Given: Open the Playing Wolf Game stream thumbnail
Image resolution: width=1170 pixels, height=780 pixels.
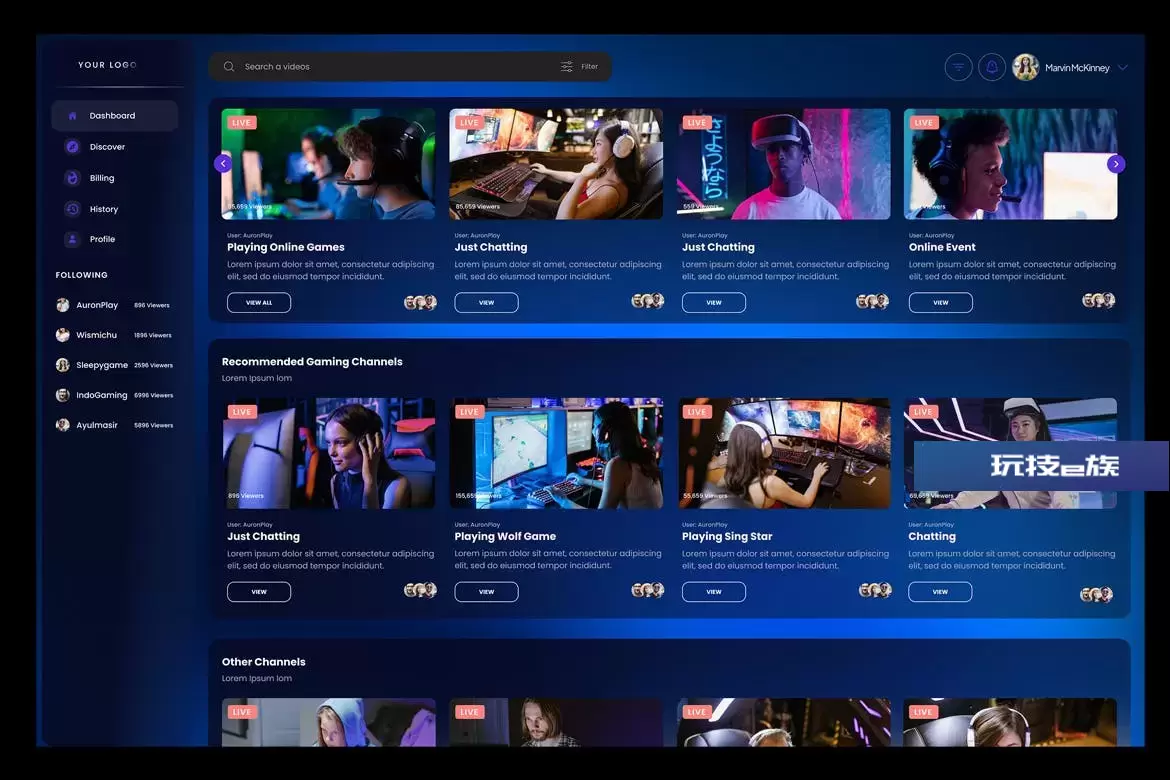Looking at the screenshot, I should (x=556, y=453).
